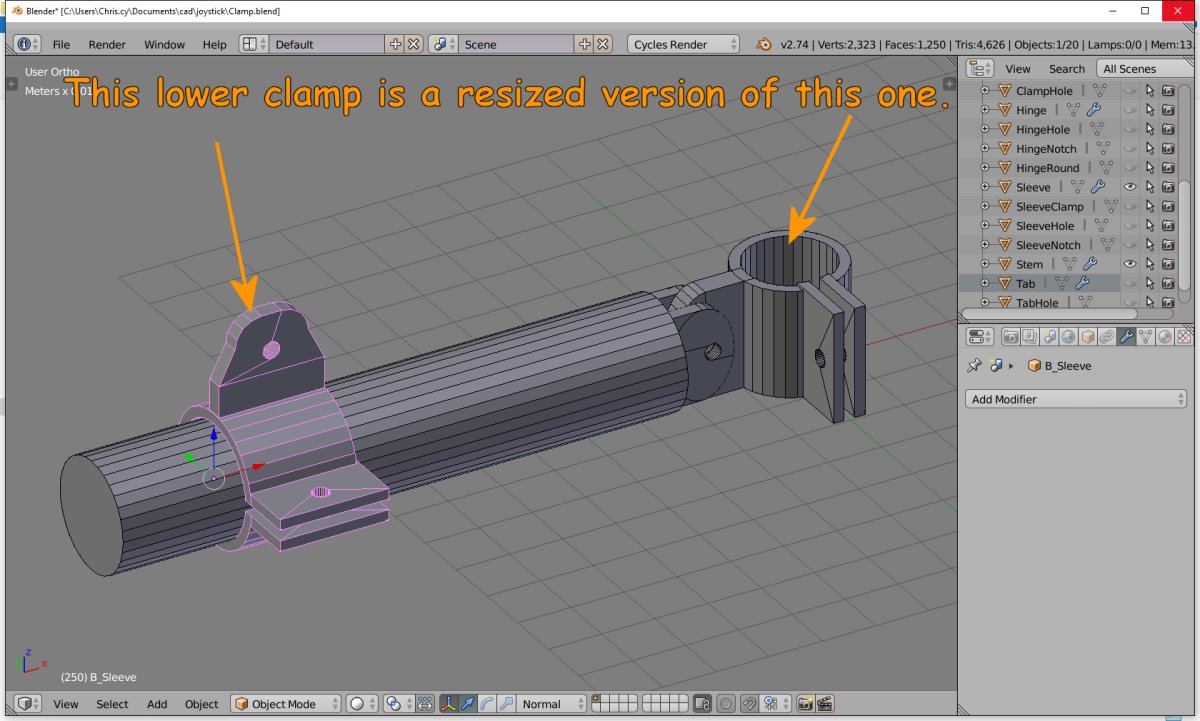Open the pivot point selector button
This screenshot has width=1200, height=721.
pos(398,704)
